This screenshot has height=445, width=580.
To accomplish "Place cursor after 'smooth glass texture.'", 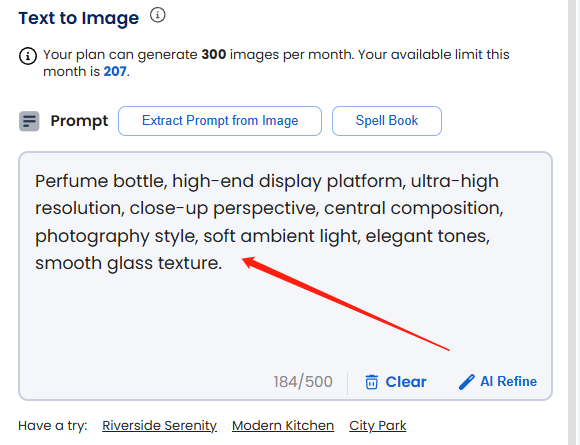I will coord(223,263).
